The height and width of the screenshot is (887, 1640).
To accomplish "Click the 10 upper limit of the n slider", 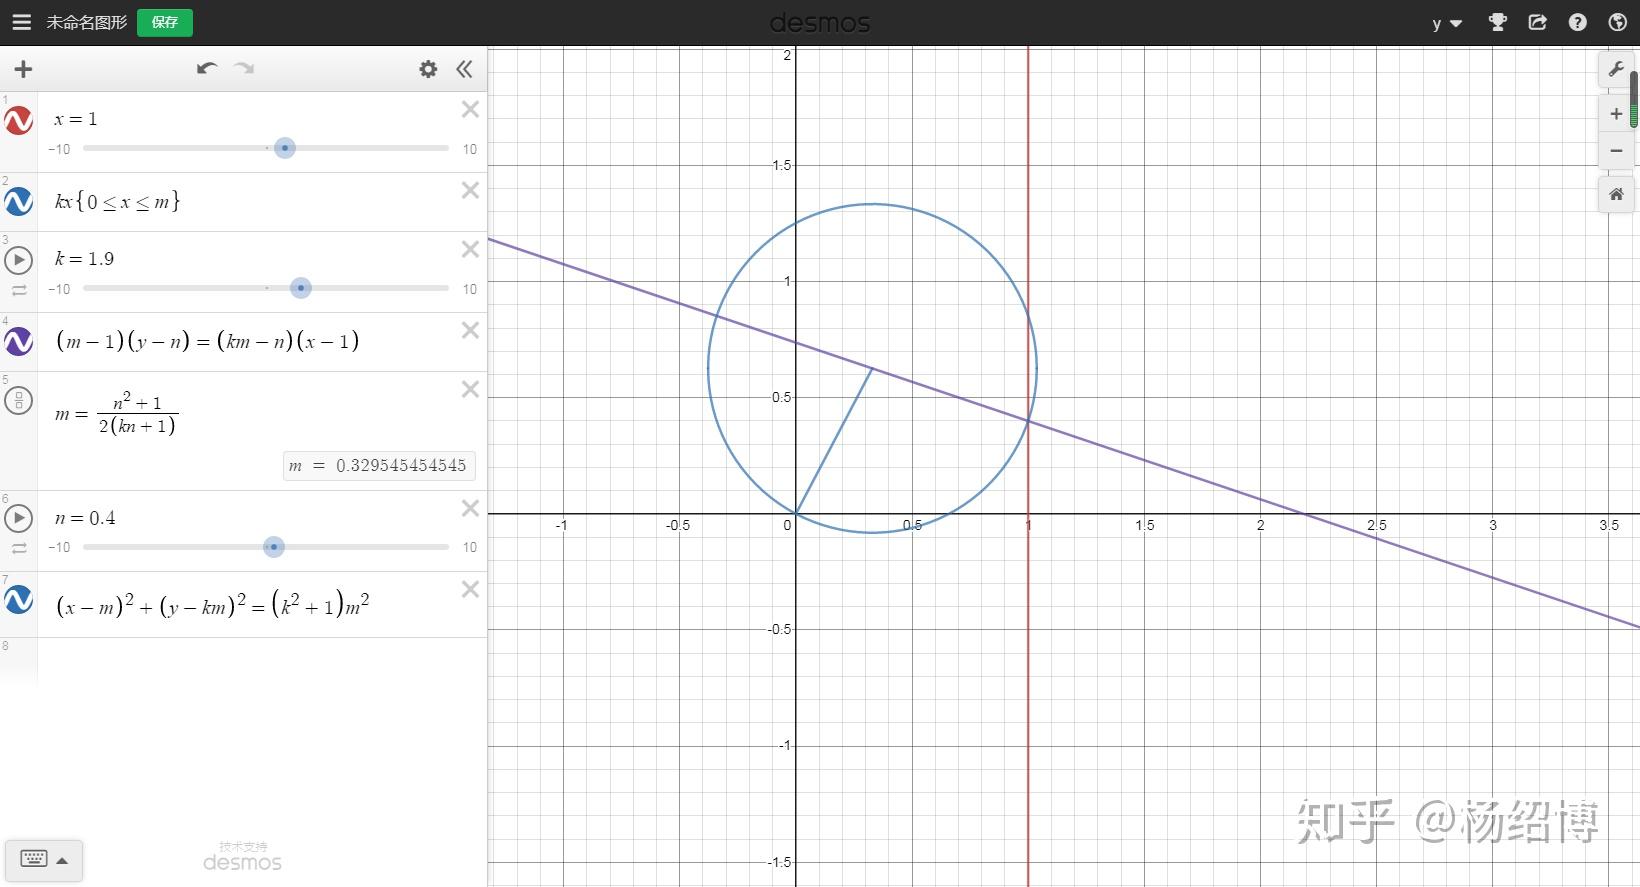I will click(469, 547).
